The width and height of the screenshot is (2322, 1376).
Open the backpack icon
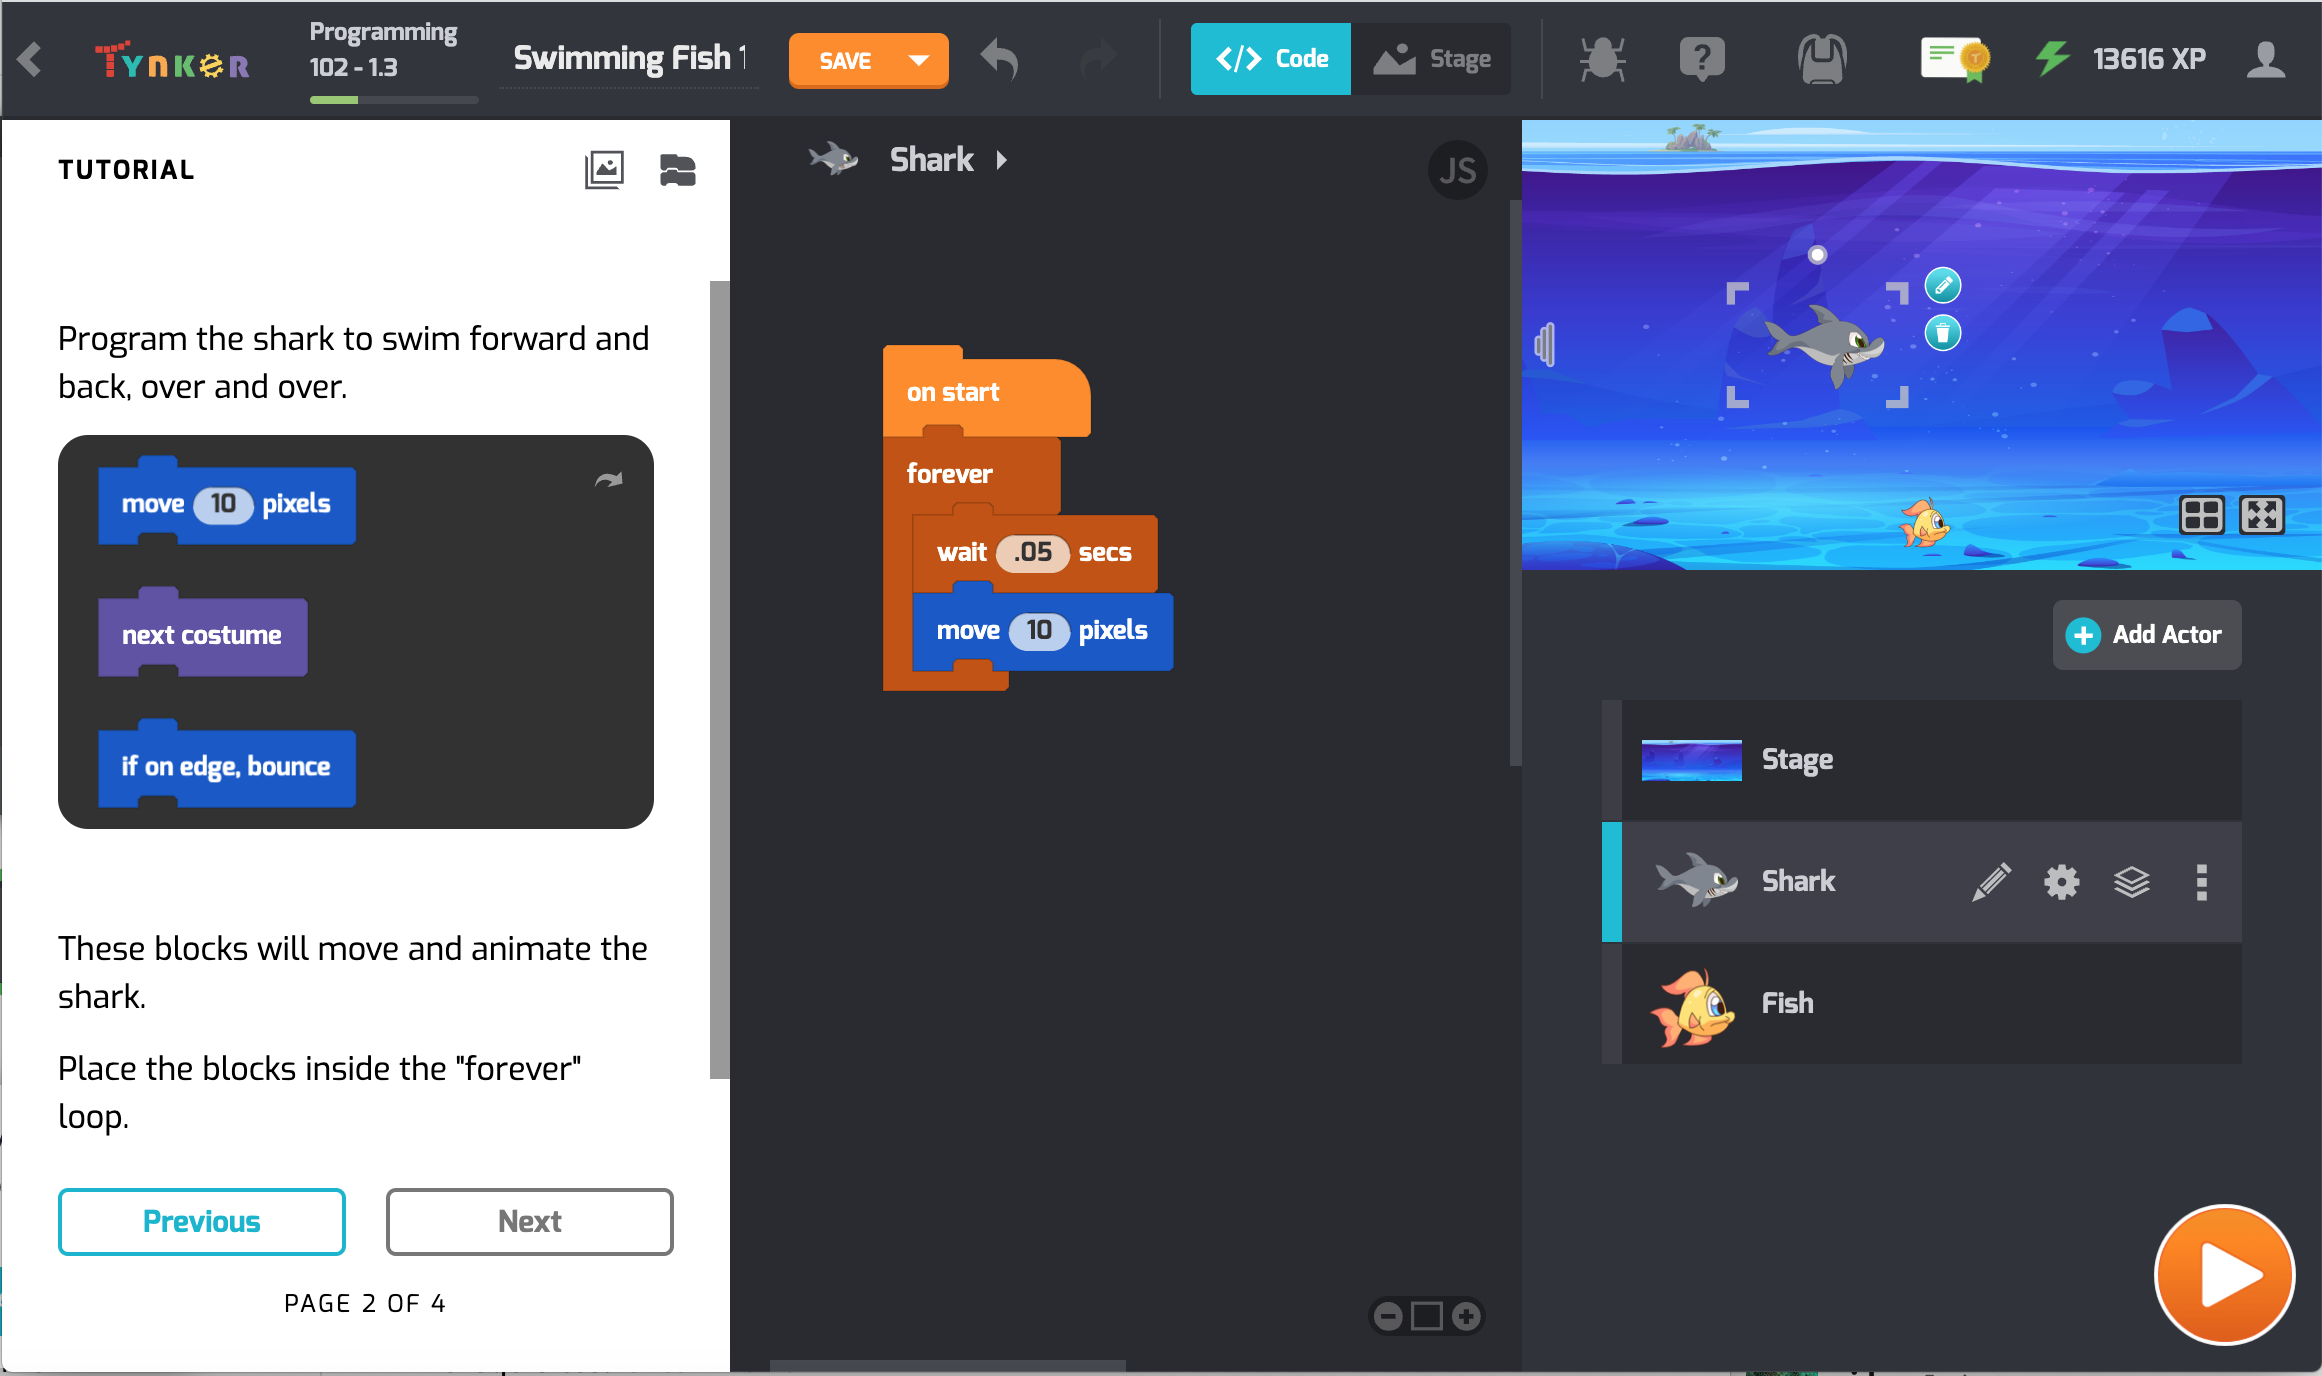tap(1822, 59)
